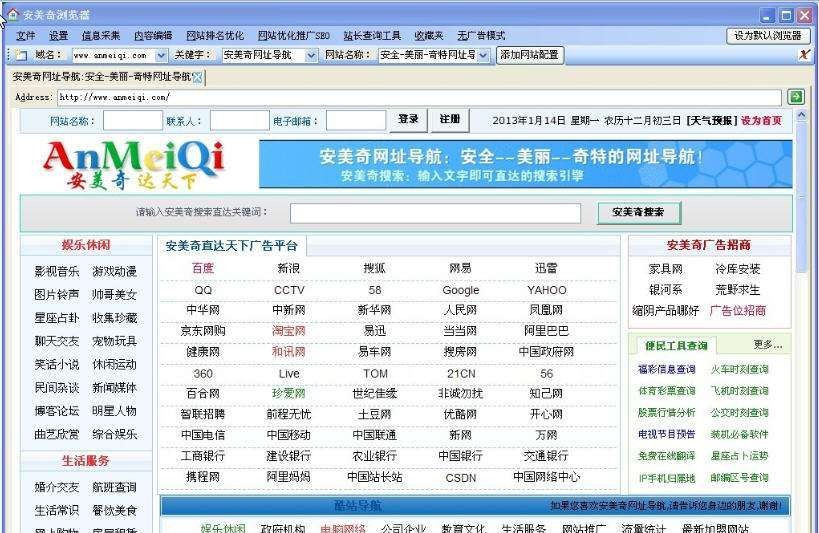Click the 设为首页 link
Image resolution: width=819 pixels, height=533 pixels.
761,121
